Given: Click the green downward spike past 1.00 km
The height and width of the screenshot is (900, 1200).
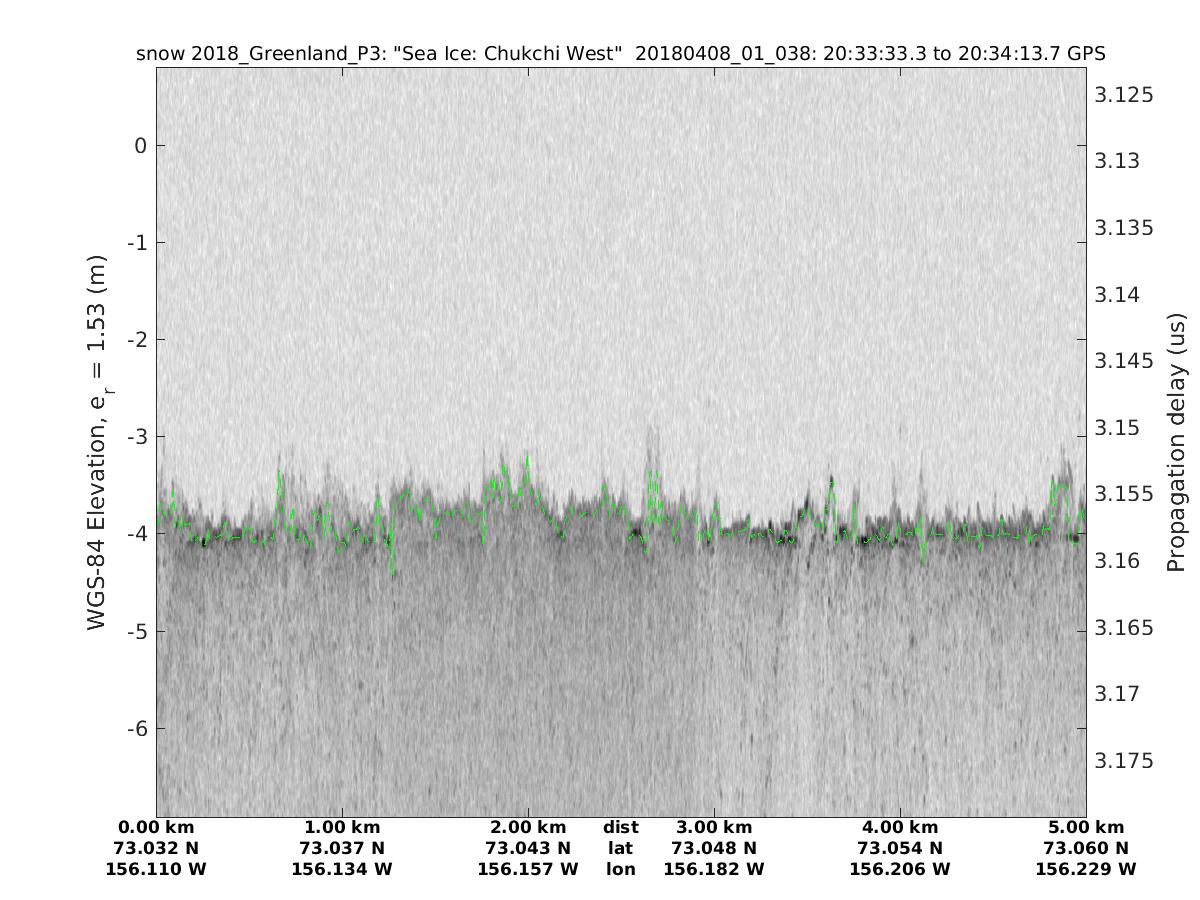Looking at the screenshot, I should (x=392, y=570).
